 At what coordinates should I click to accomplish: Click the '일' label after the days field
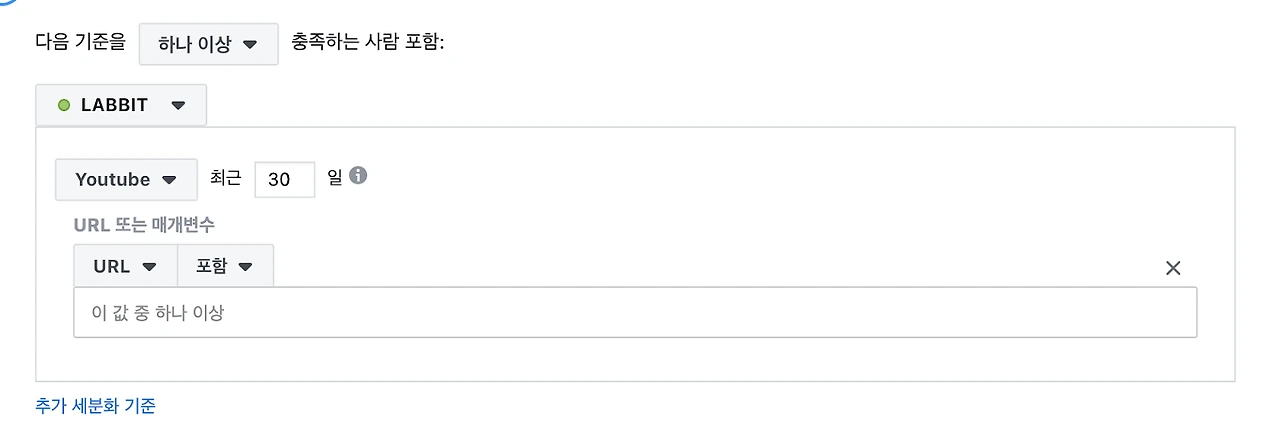pyautogui.click(x=334, y=178)
